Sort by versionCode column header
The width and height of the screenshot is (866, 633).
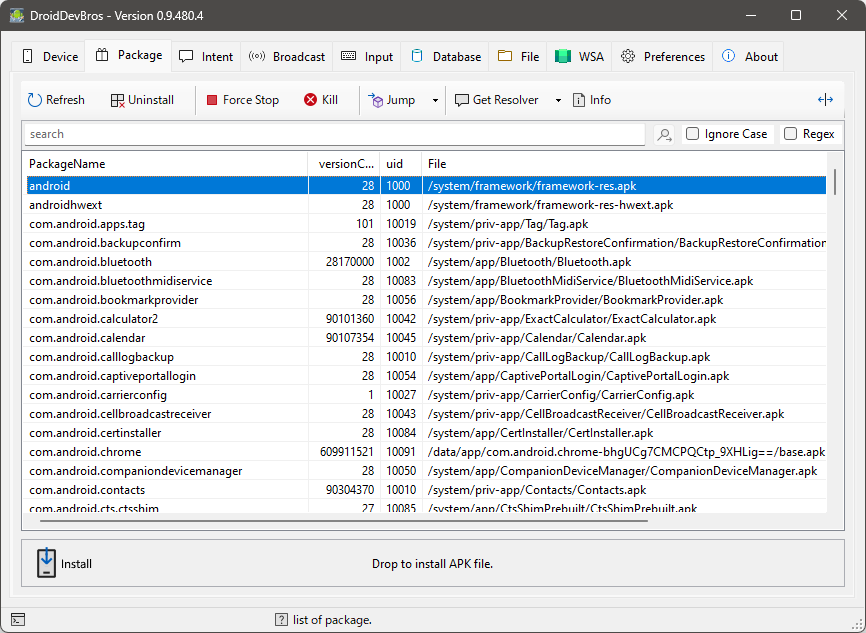click(x=344, y=164)
